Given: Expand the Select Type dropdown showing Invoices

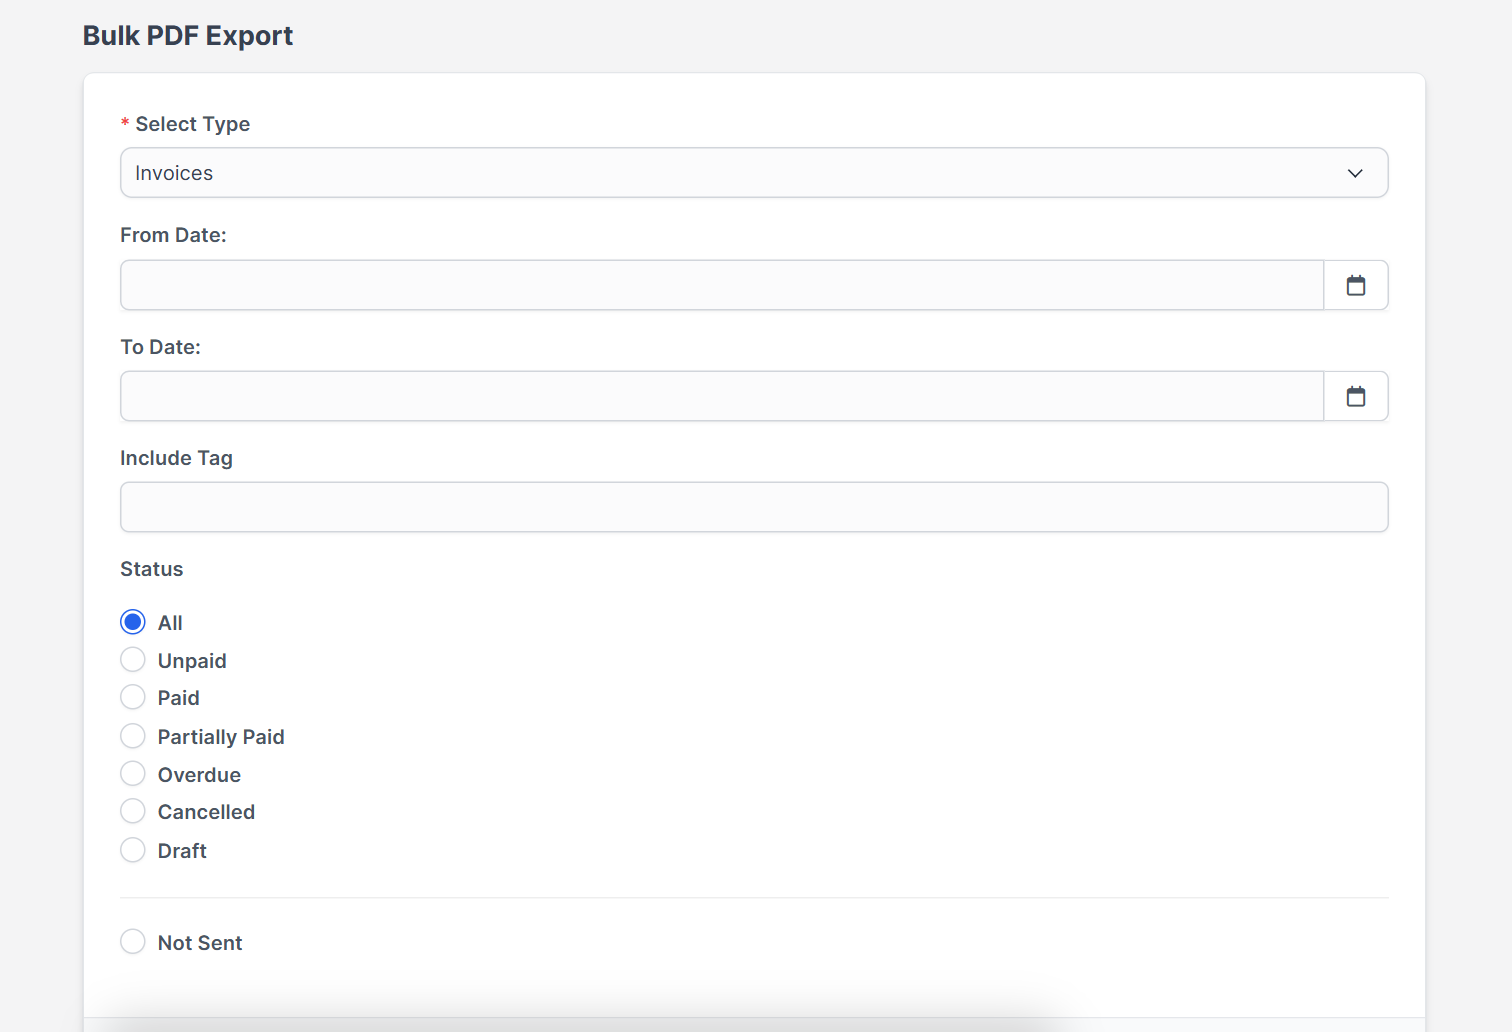Looking at the screenshot, I should [754, 173].
